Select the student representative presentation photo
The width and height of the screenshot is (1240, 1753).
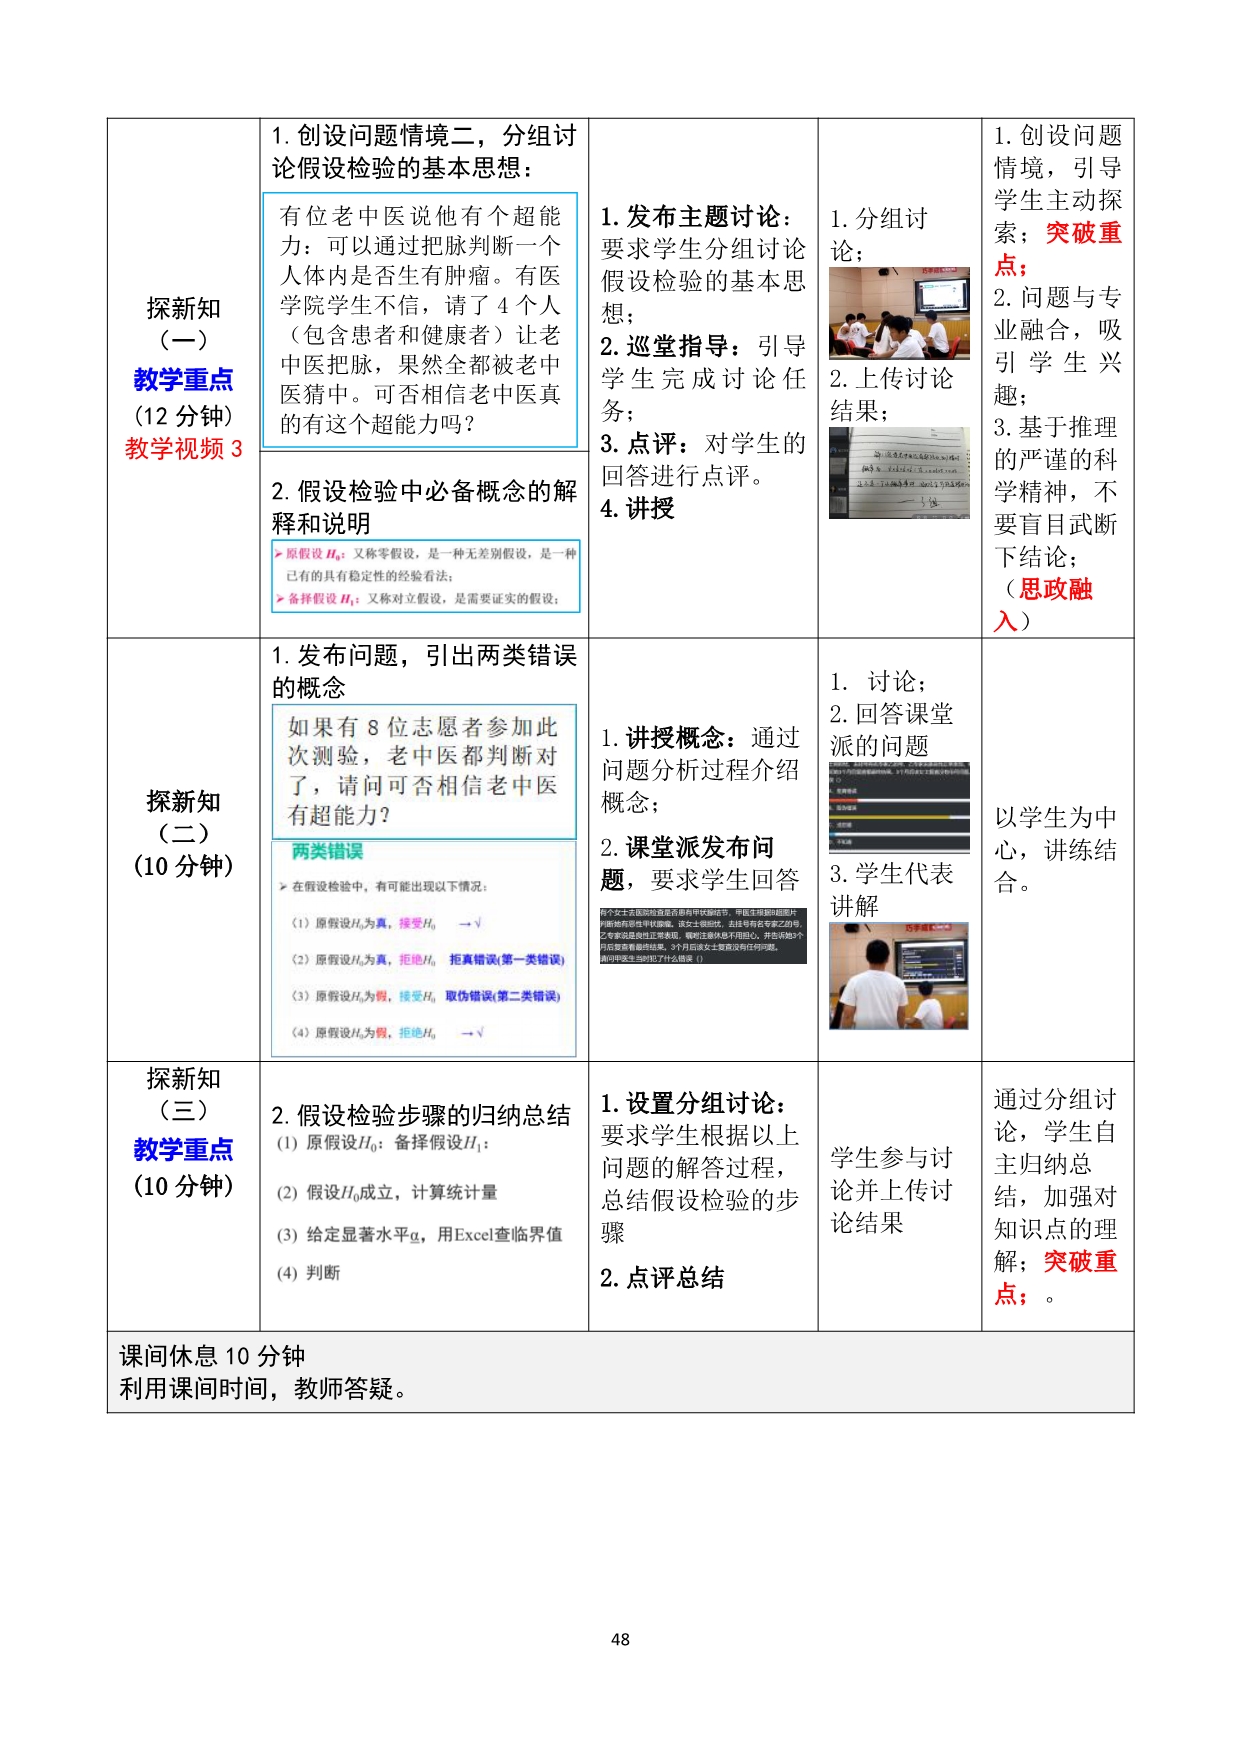click(898, 976)
